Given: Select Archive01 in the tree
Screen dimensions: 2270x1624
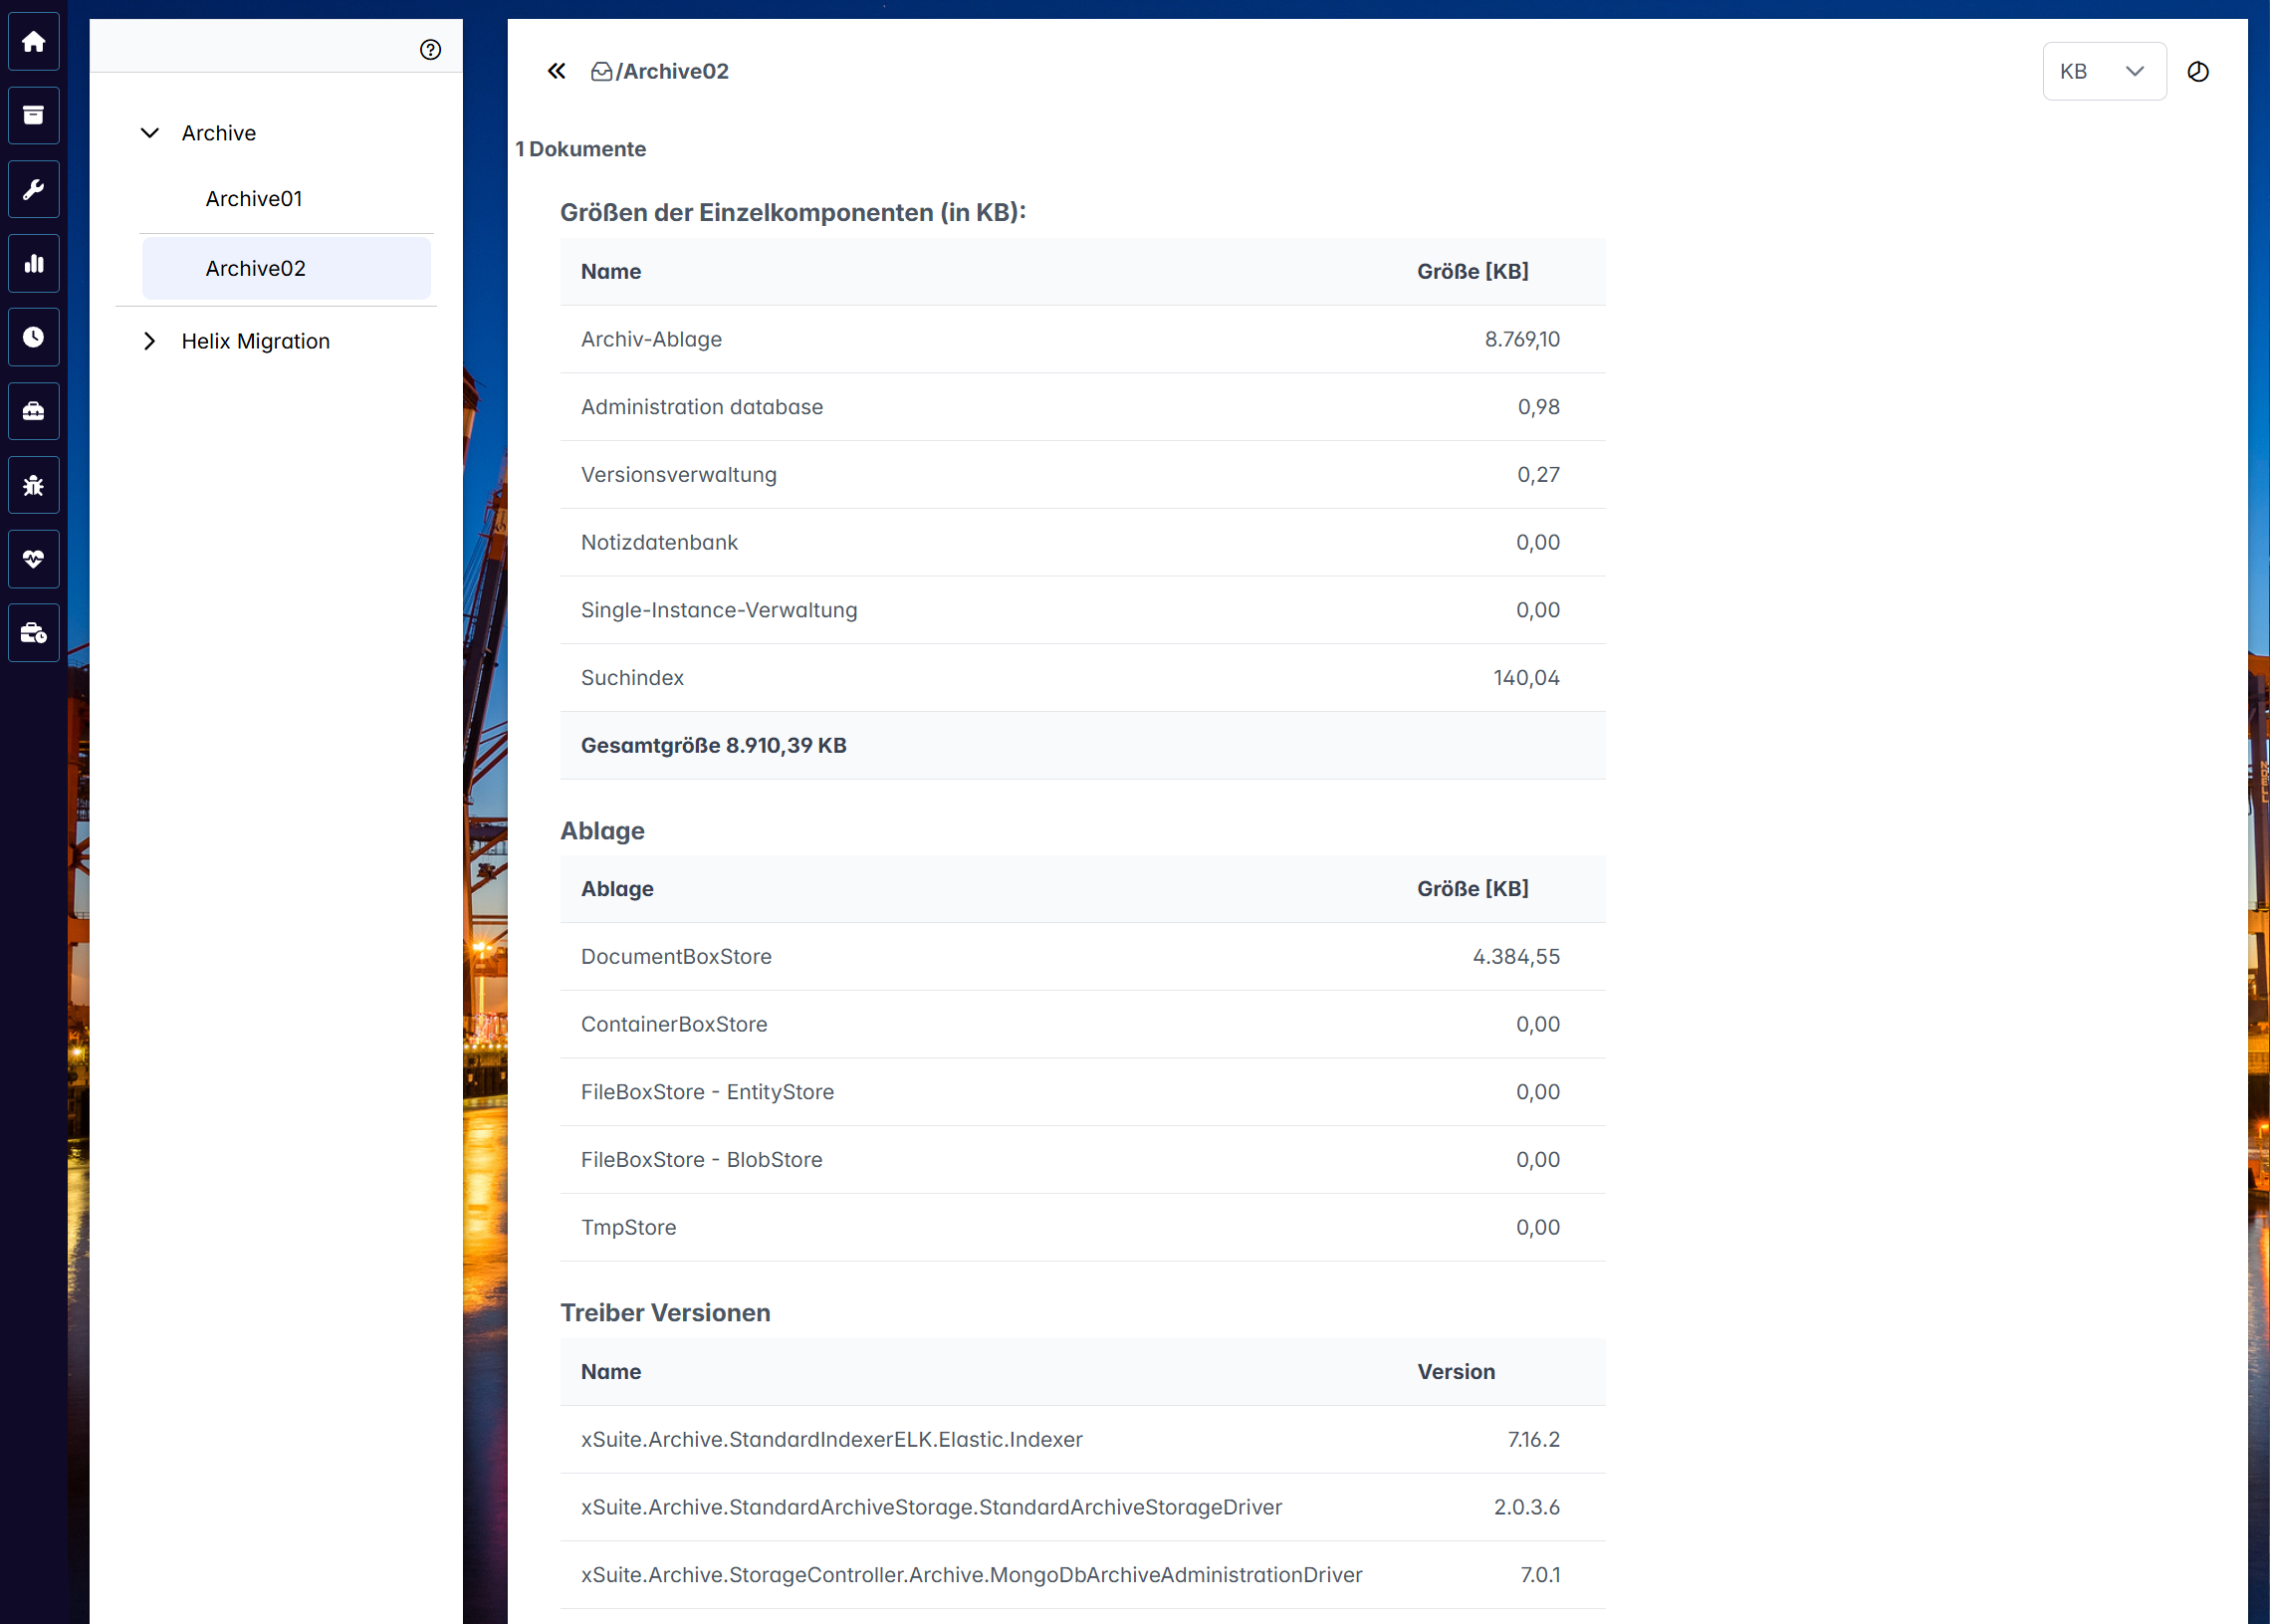Looking at the screenshot, I should click(254, 199).
